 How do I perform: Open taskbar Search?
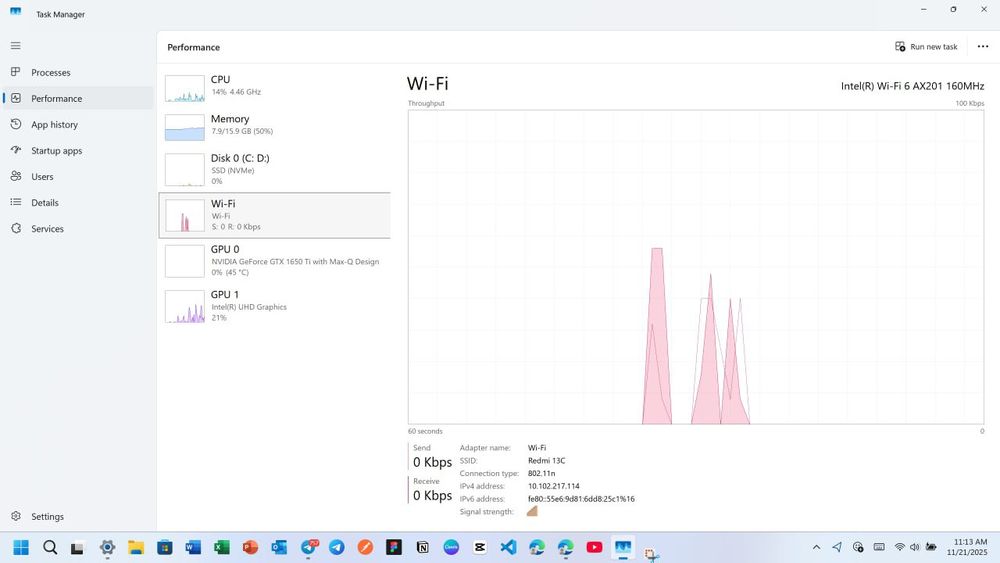pyautogui.click(x=50, y=547)
